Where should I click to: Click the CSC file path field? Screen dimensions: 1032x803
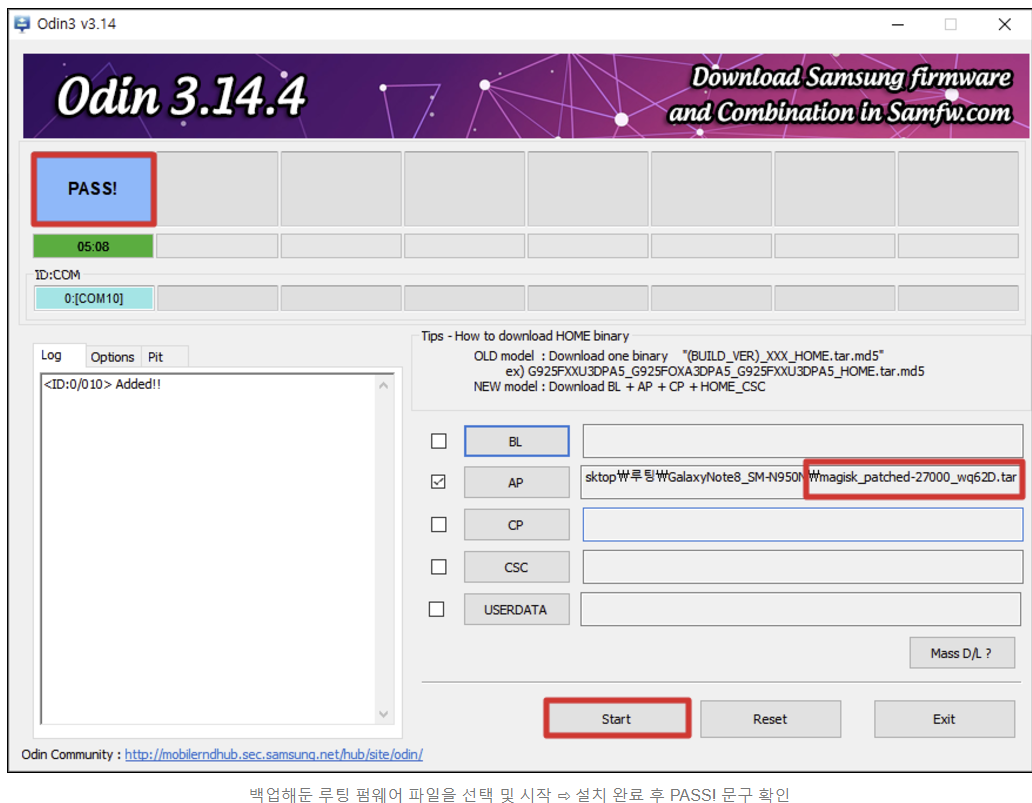point(802,567)
